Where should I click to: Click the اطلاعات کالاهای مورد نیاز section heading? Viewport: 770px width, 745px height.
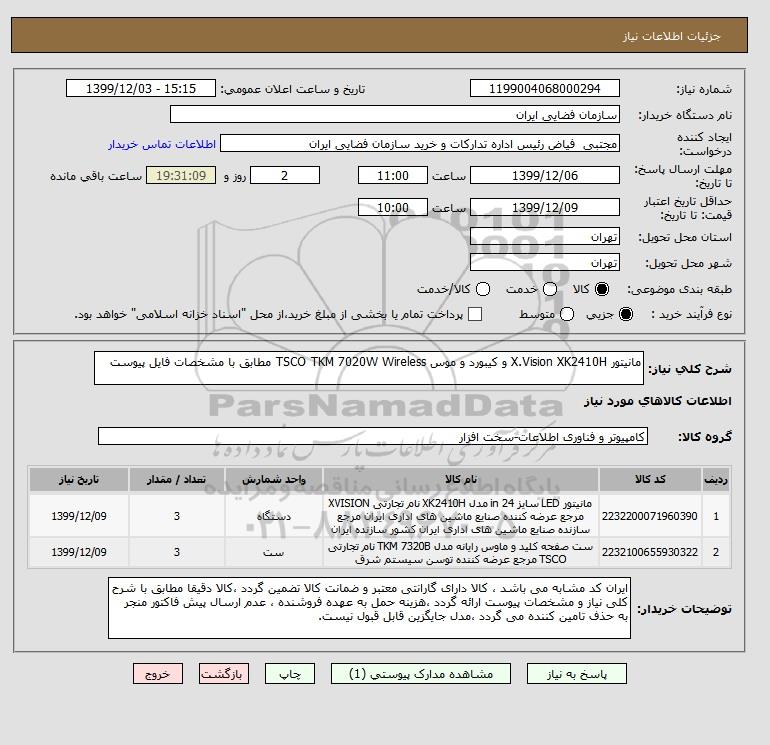(658, 401)
